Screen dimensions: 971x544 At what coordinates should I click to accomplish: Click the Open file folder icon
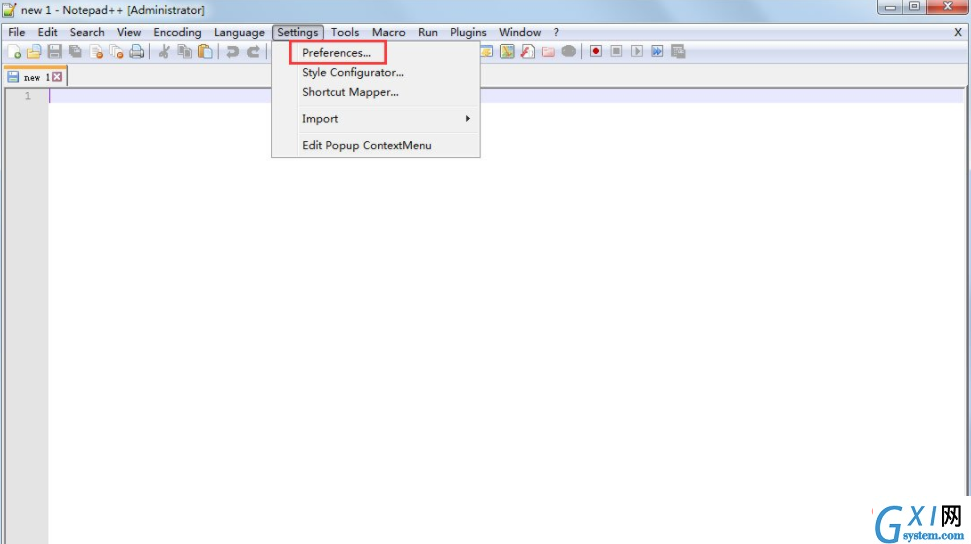tap(34, 51)
